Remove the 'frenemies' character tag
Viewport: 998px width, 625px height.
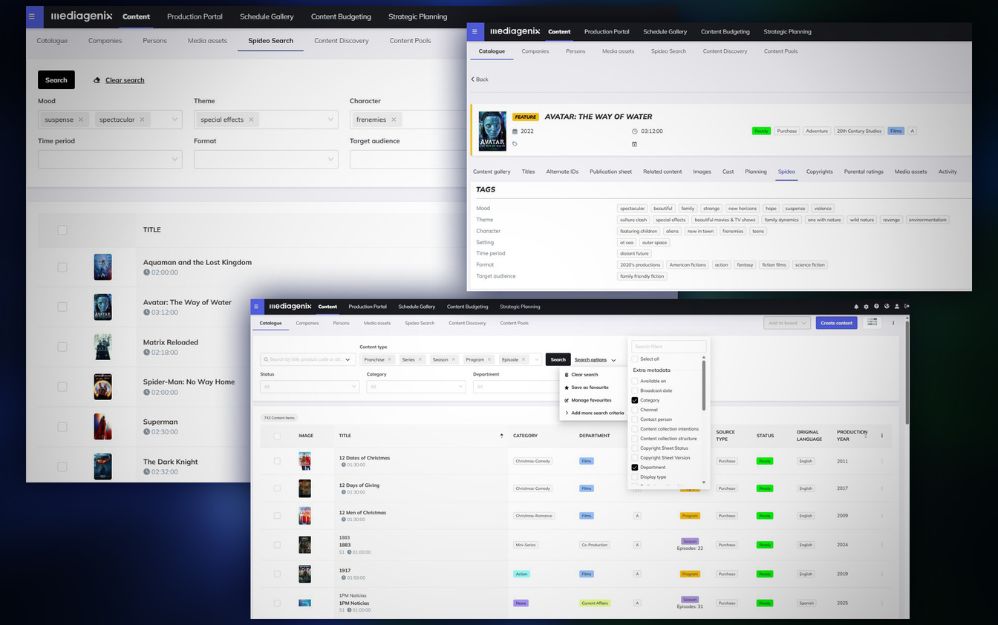[394, 119]
